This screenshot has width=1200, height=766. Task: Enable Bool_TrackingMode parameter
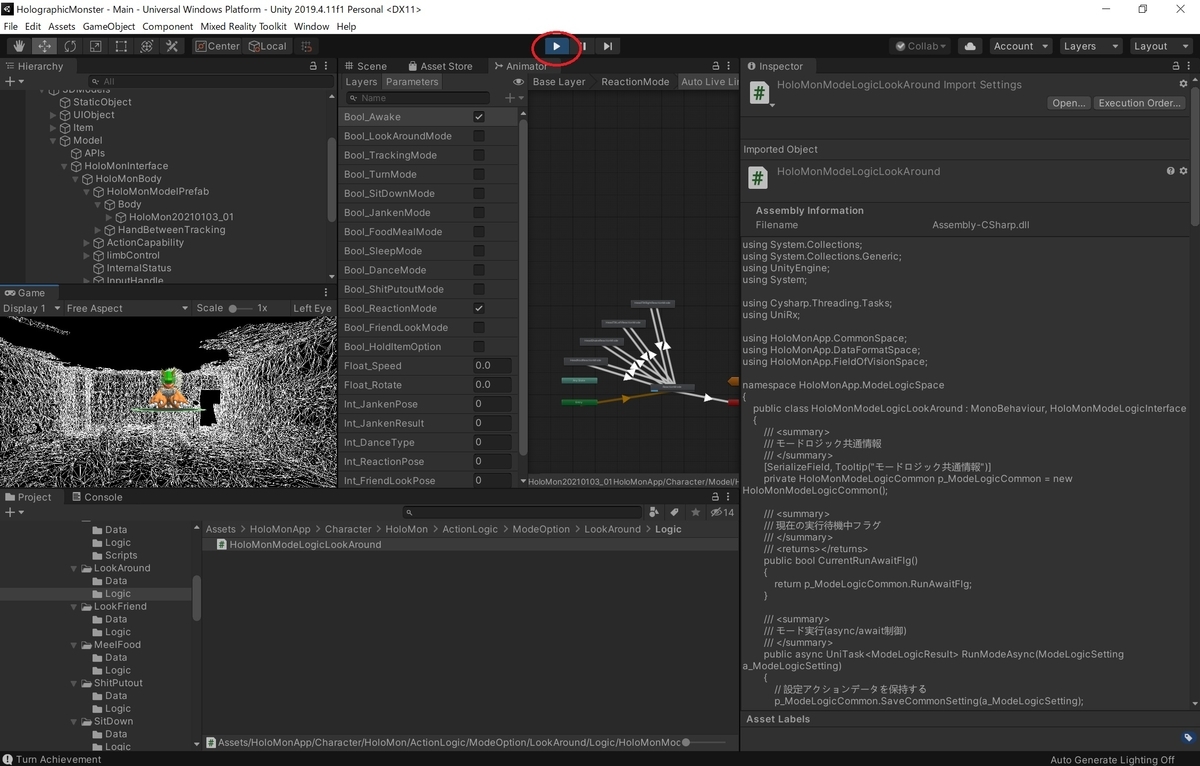(x=479, y=155)
